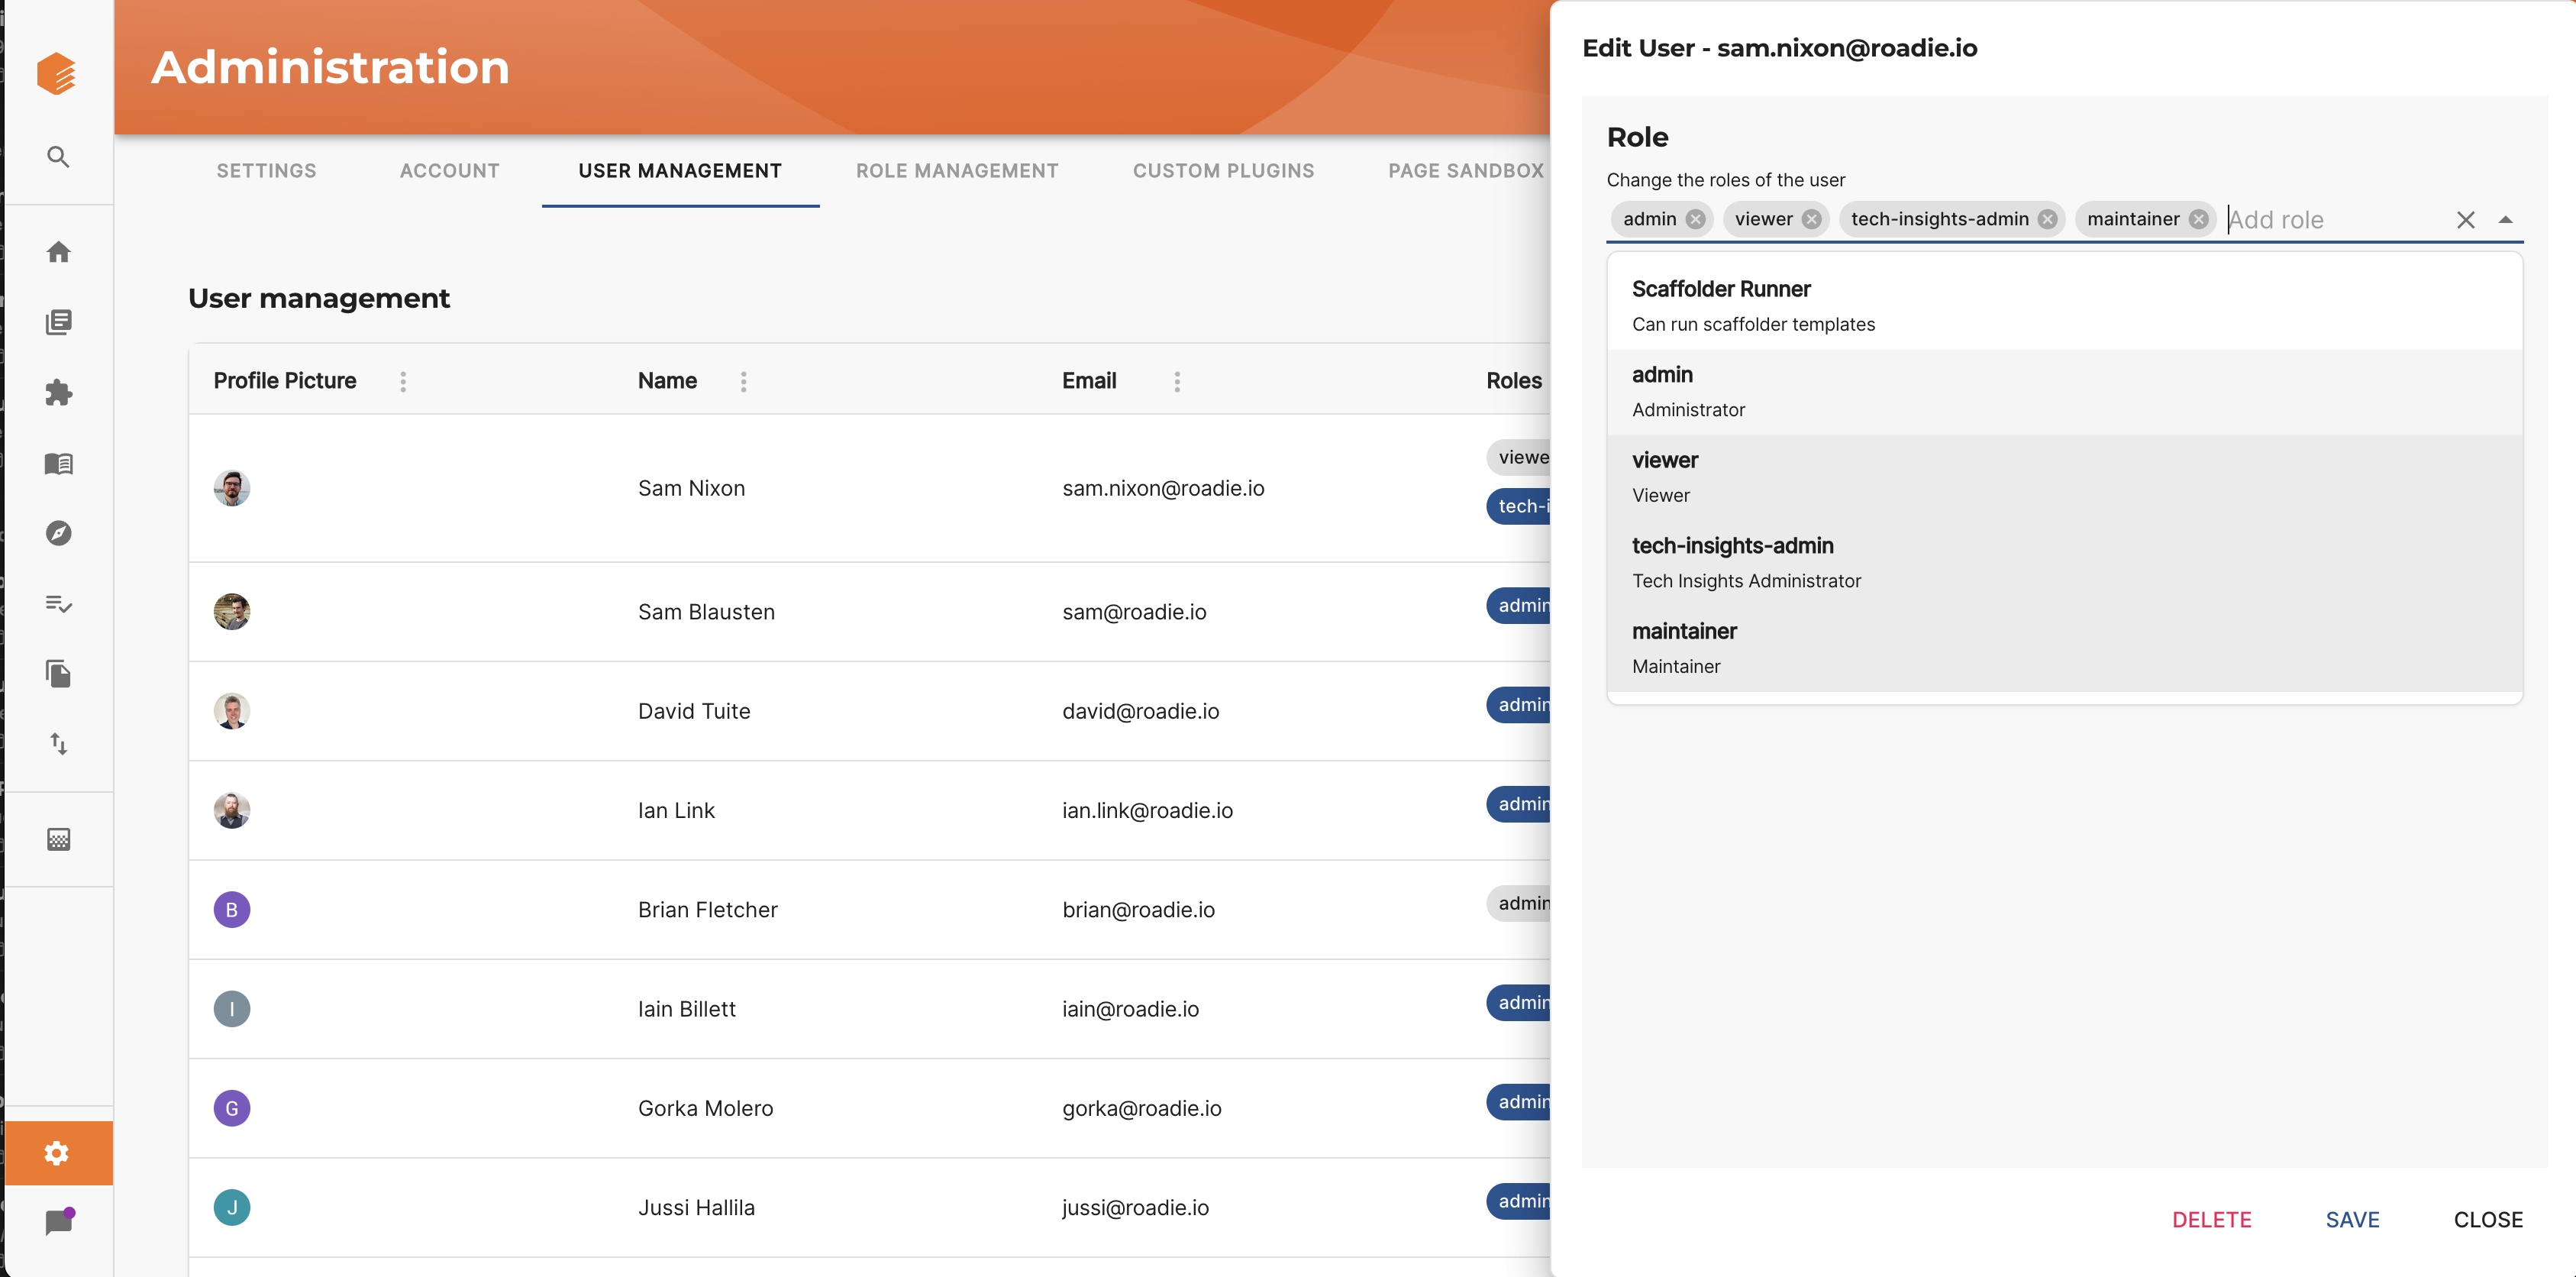Switch to CUSTOM PLUGINS tab
This screenshot has height=1277, width=2576.
(x=1224, y=170)
